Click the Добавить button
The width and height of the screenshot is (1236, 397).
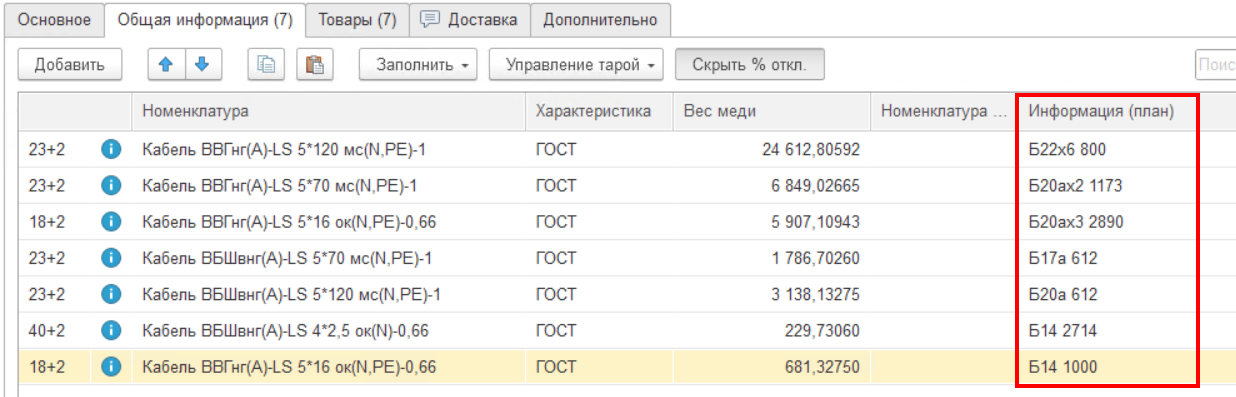point(70,65)
